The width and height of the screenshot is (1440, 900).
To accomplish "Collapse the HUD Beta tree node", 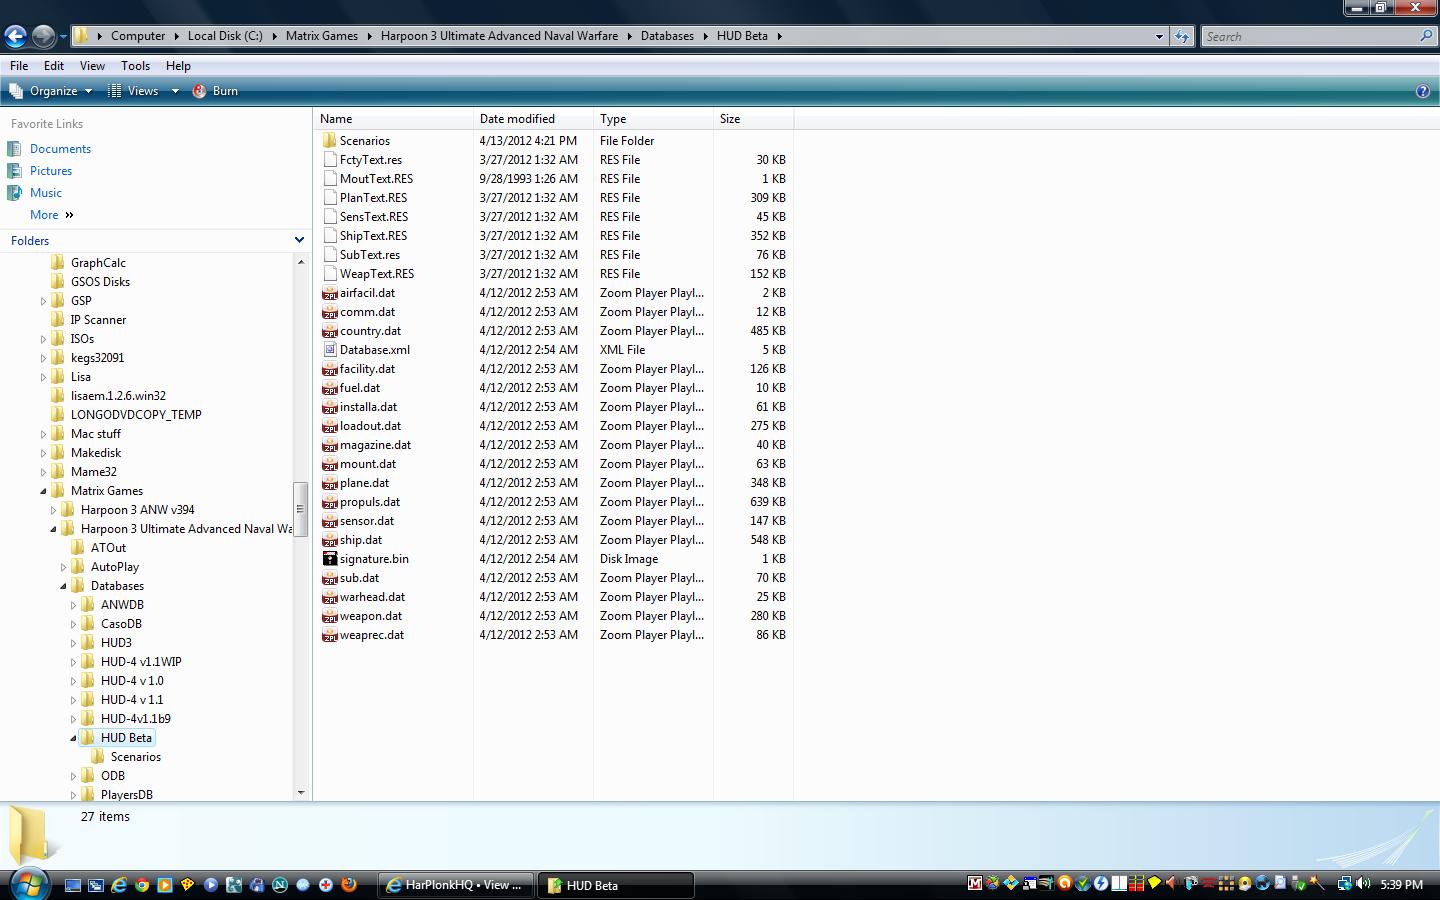I will tap(73, 738).
